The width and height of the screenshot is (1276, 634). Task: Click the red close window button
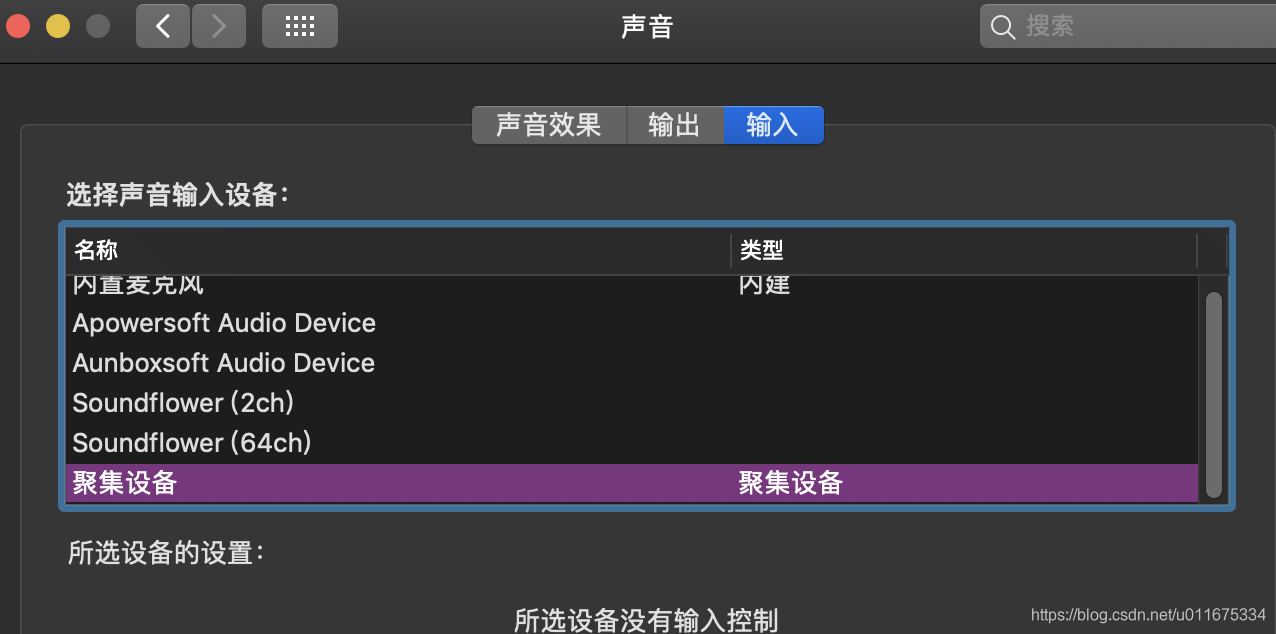[x=18, y=26]
